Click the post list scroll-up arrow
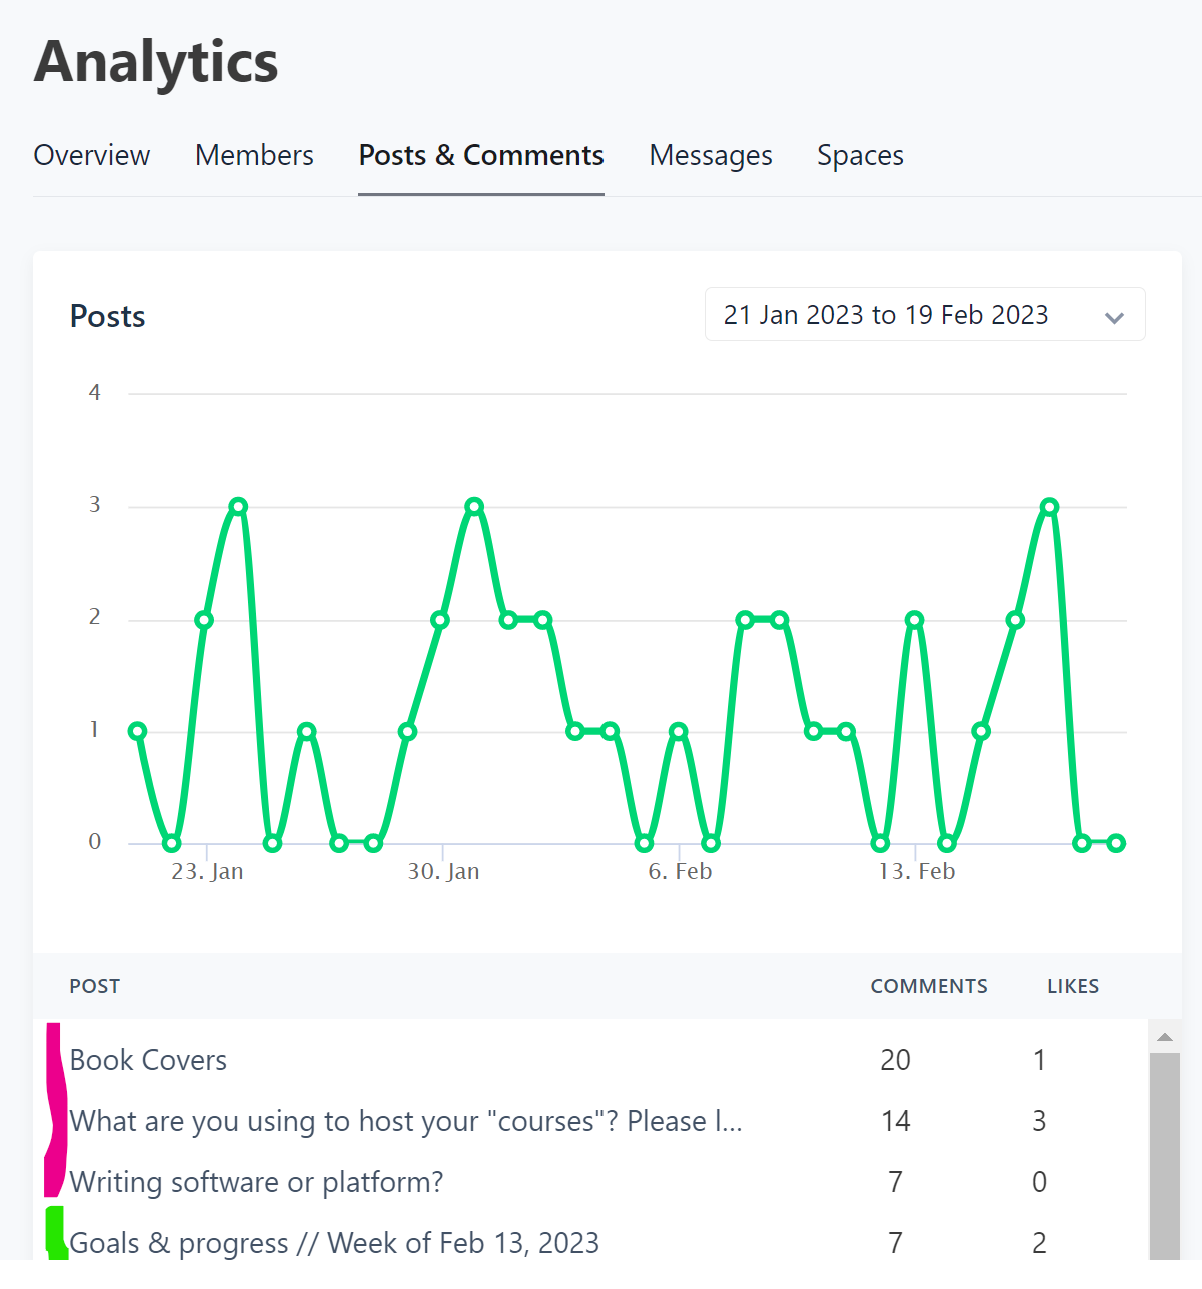 1165,1037
